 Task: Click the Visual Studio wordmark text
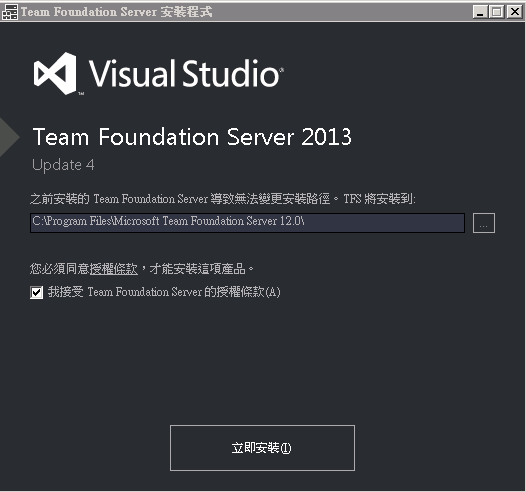tap(186, 73)
